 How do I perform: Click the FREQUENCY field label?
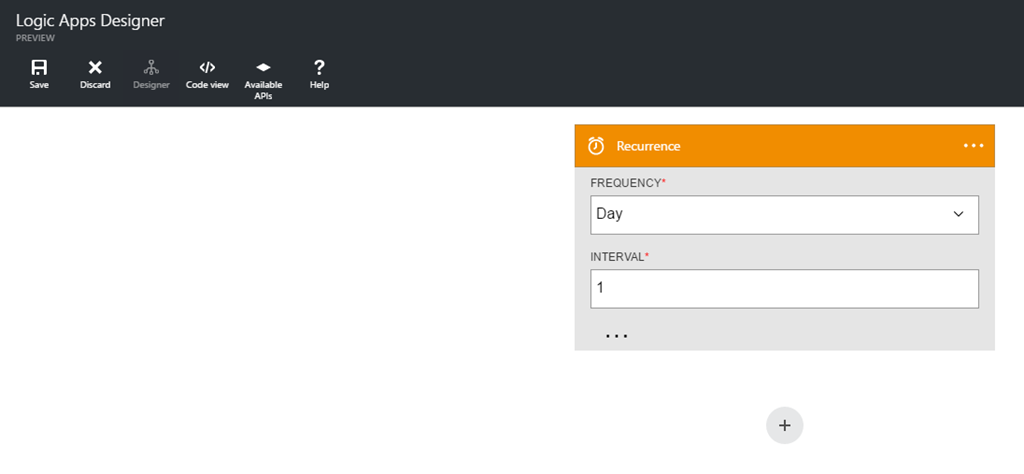(x=626, y=183)
